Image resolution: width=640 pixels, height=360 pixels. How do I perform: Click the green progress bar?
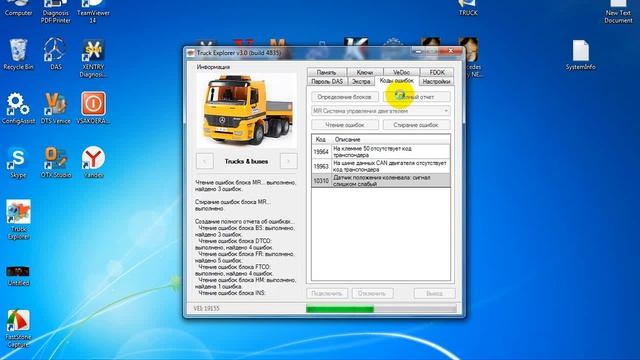pyautogui.click(x=340, y=309)
